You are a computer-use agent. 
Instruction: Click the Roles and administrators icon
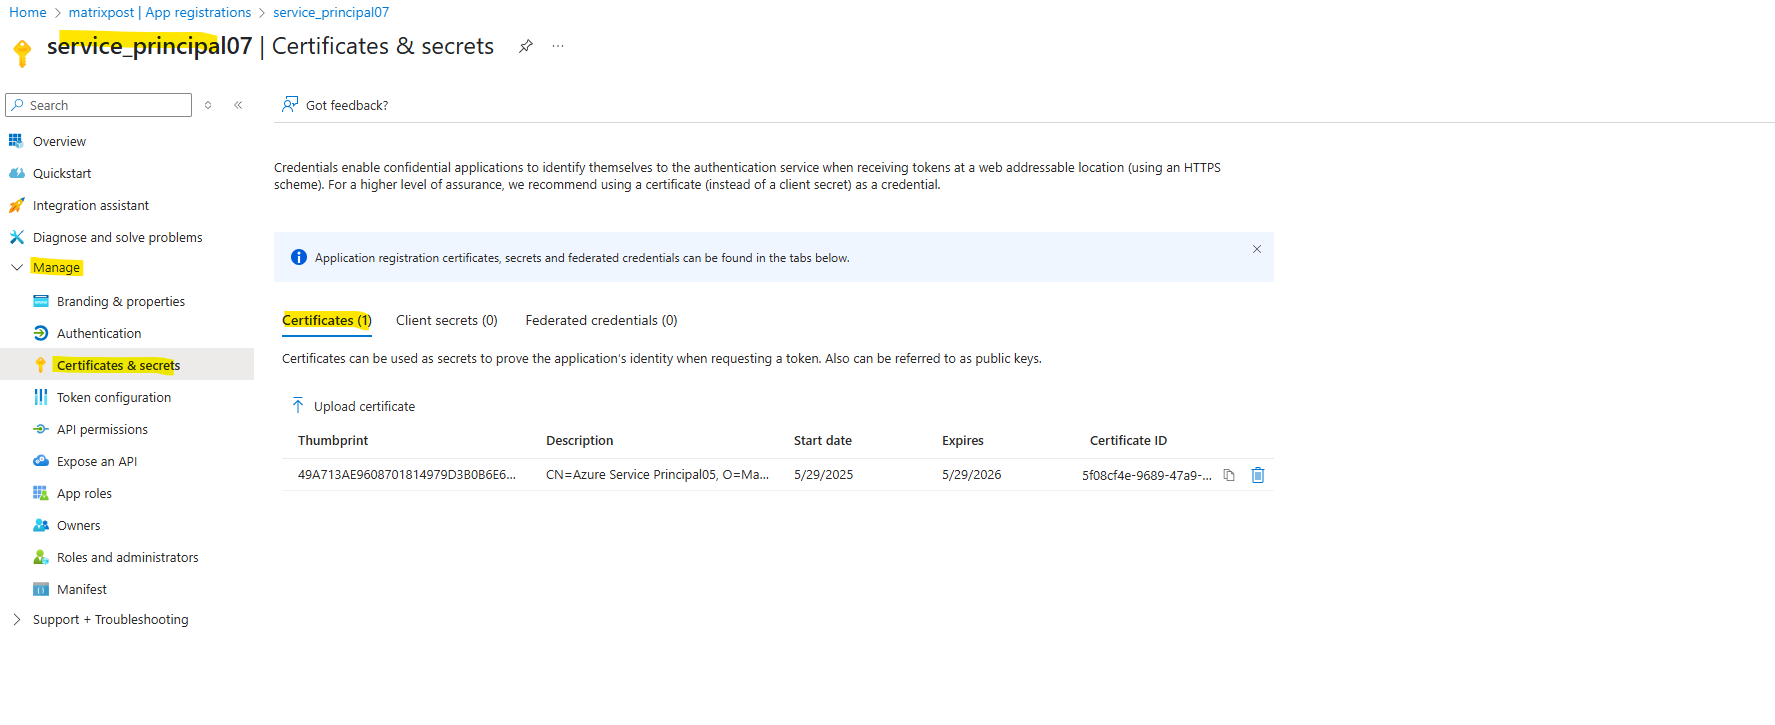[41, 557]
